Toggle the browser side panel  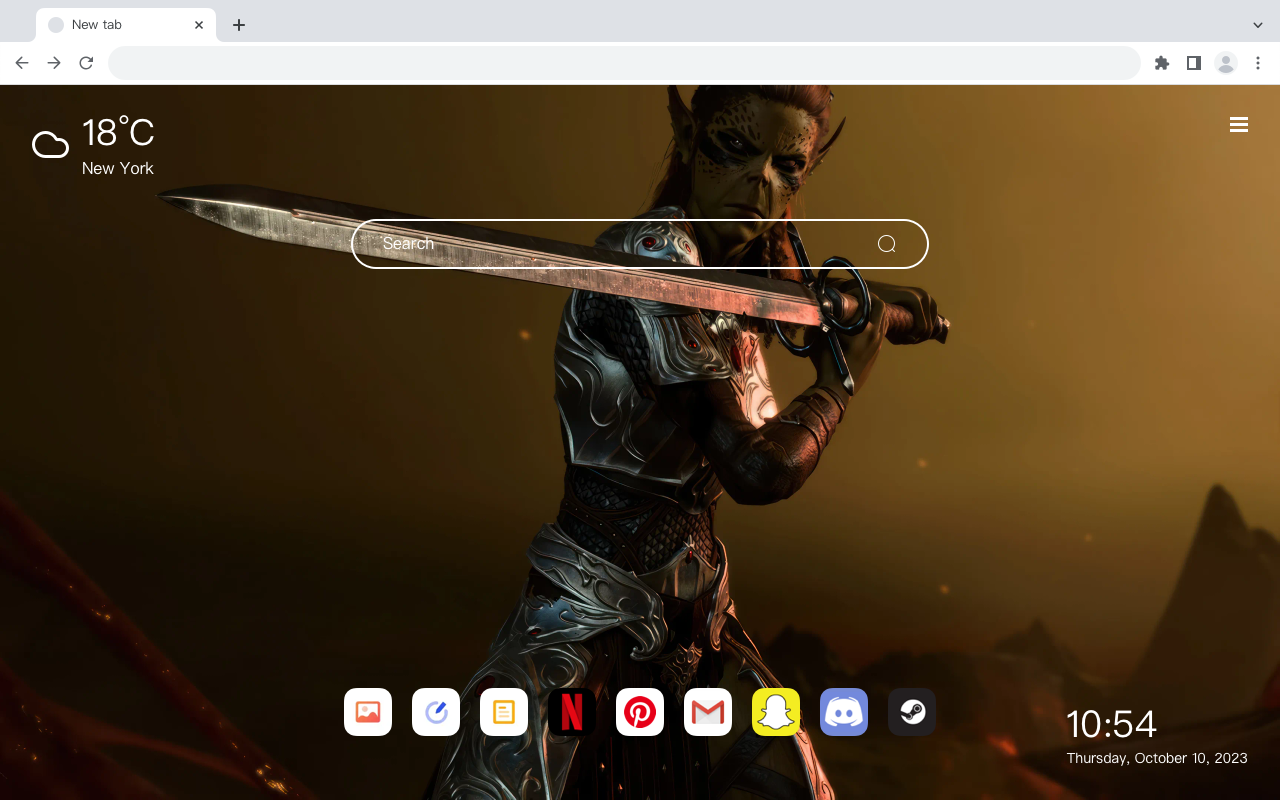(1194, 63)
